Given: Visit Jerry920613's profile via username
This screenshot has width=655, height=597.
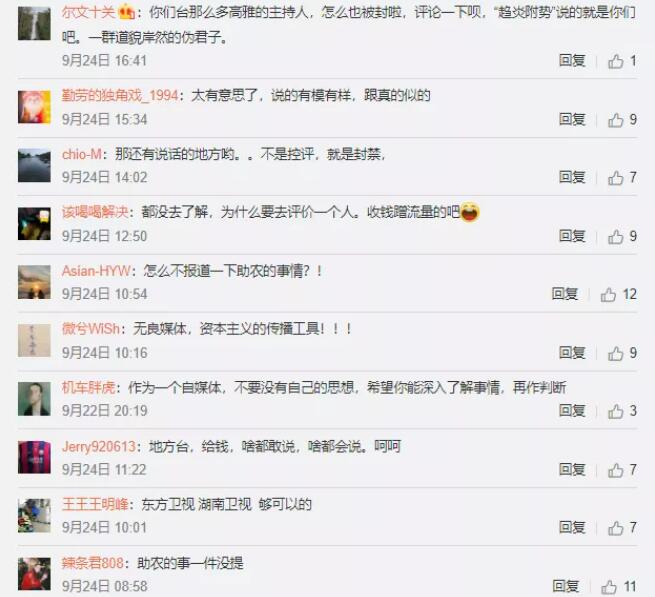Looking at the screenshot, I should [x=99, y=446].
